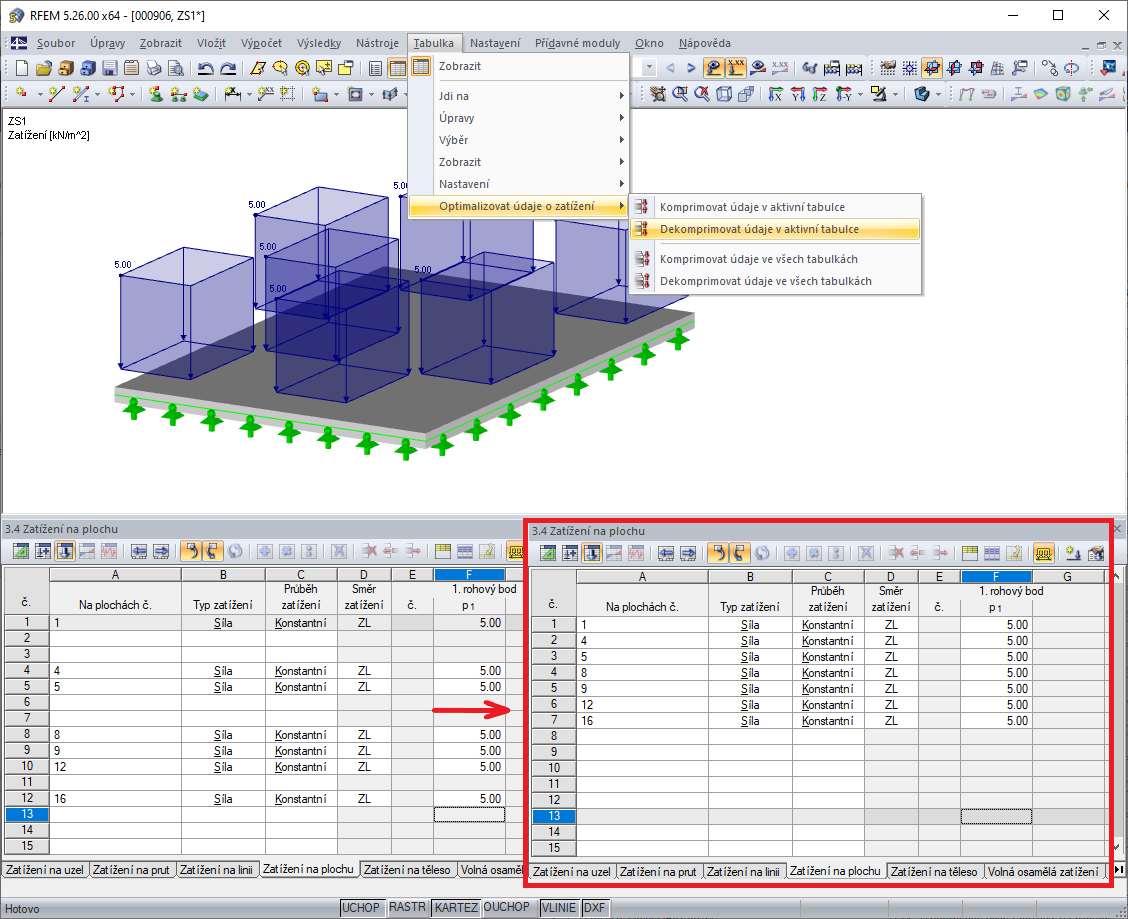The width and height of the screenshot is (1128, 919).
Task: Click the isometric wireframe view icon
Action: point(724,94)
